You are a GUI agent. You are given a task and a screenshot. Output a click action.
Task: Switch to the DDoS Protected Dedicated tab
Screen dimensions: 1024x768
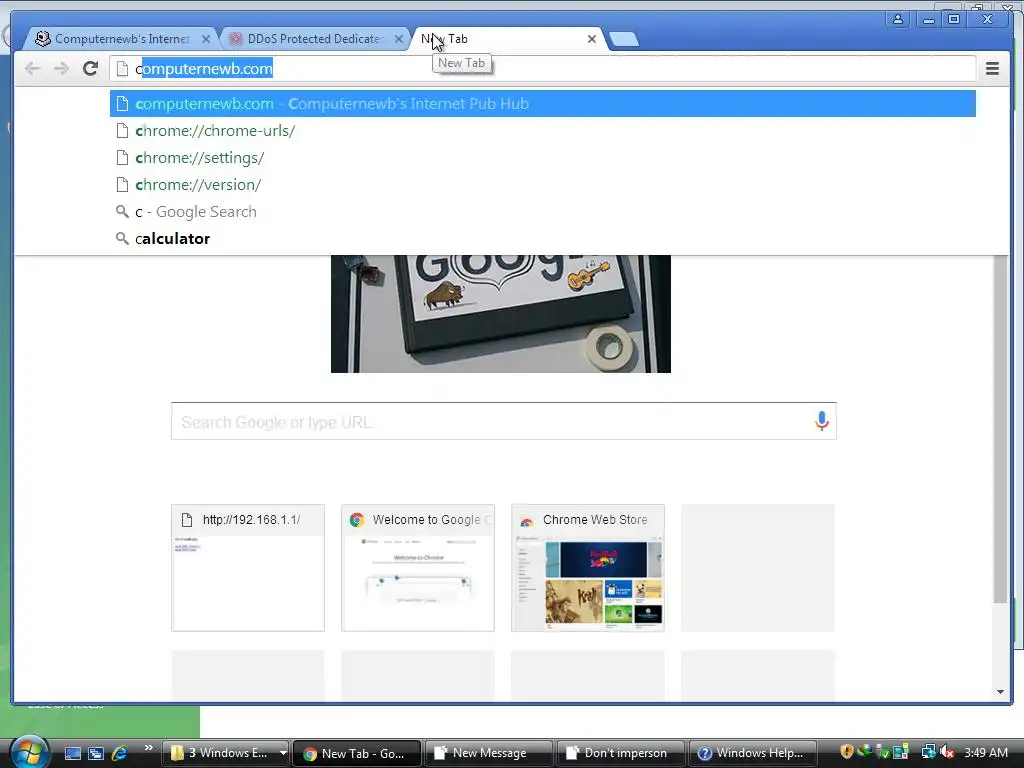(315, 39)
